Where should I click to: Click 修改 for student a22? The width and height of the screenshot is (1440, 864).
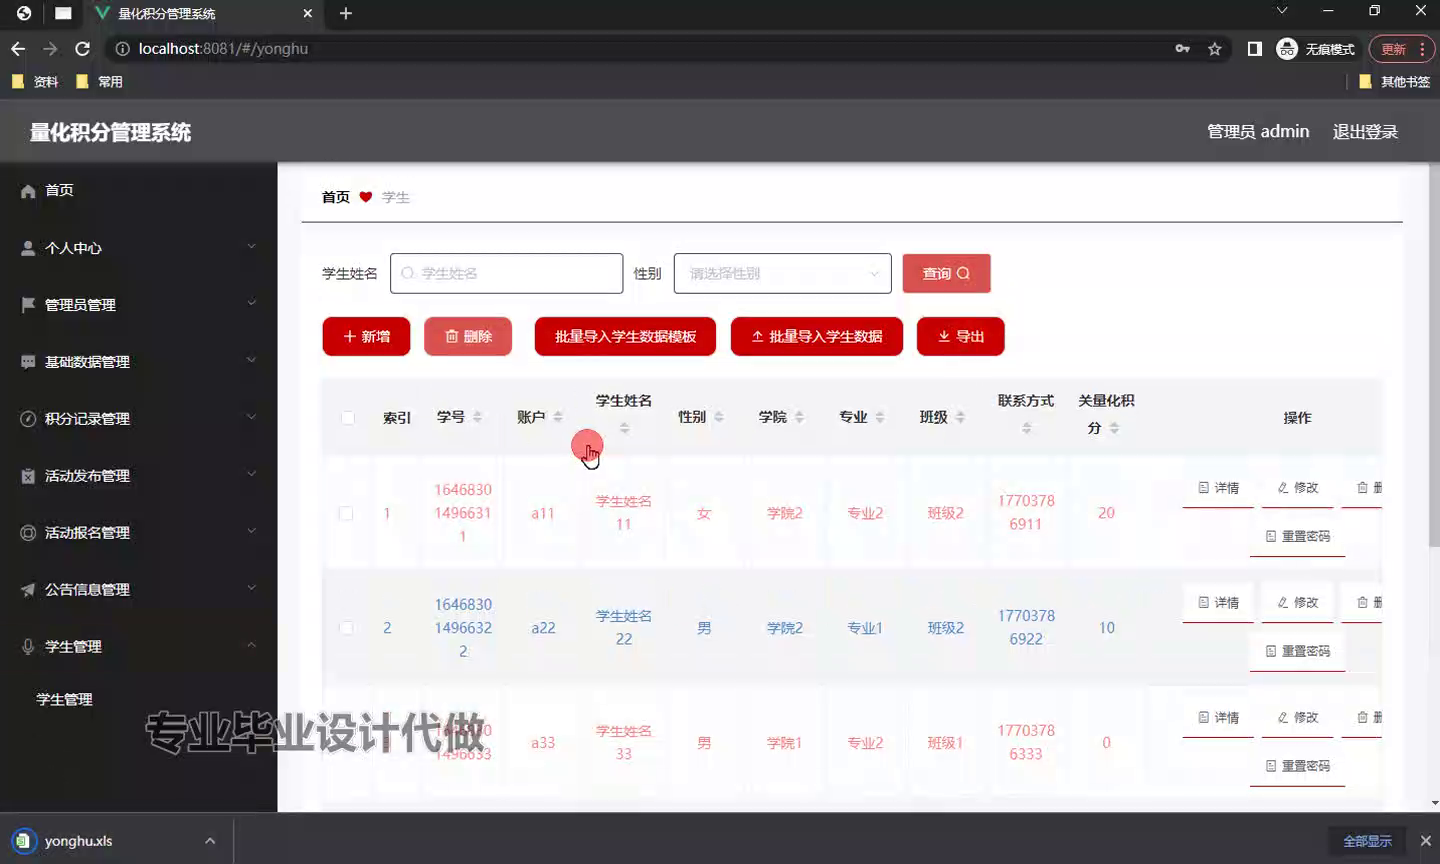click(1298, 603)
